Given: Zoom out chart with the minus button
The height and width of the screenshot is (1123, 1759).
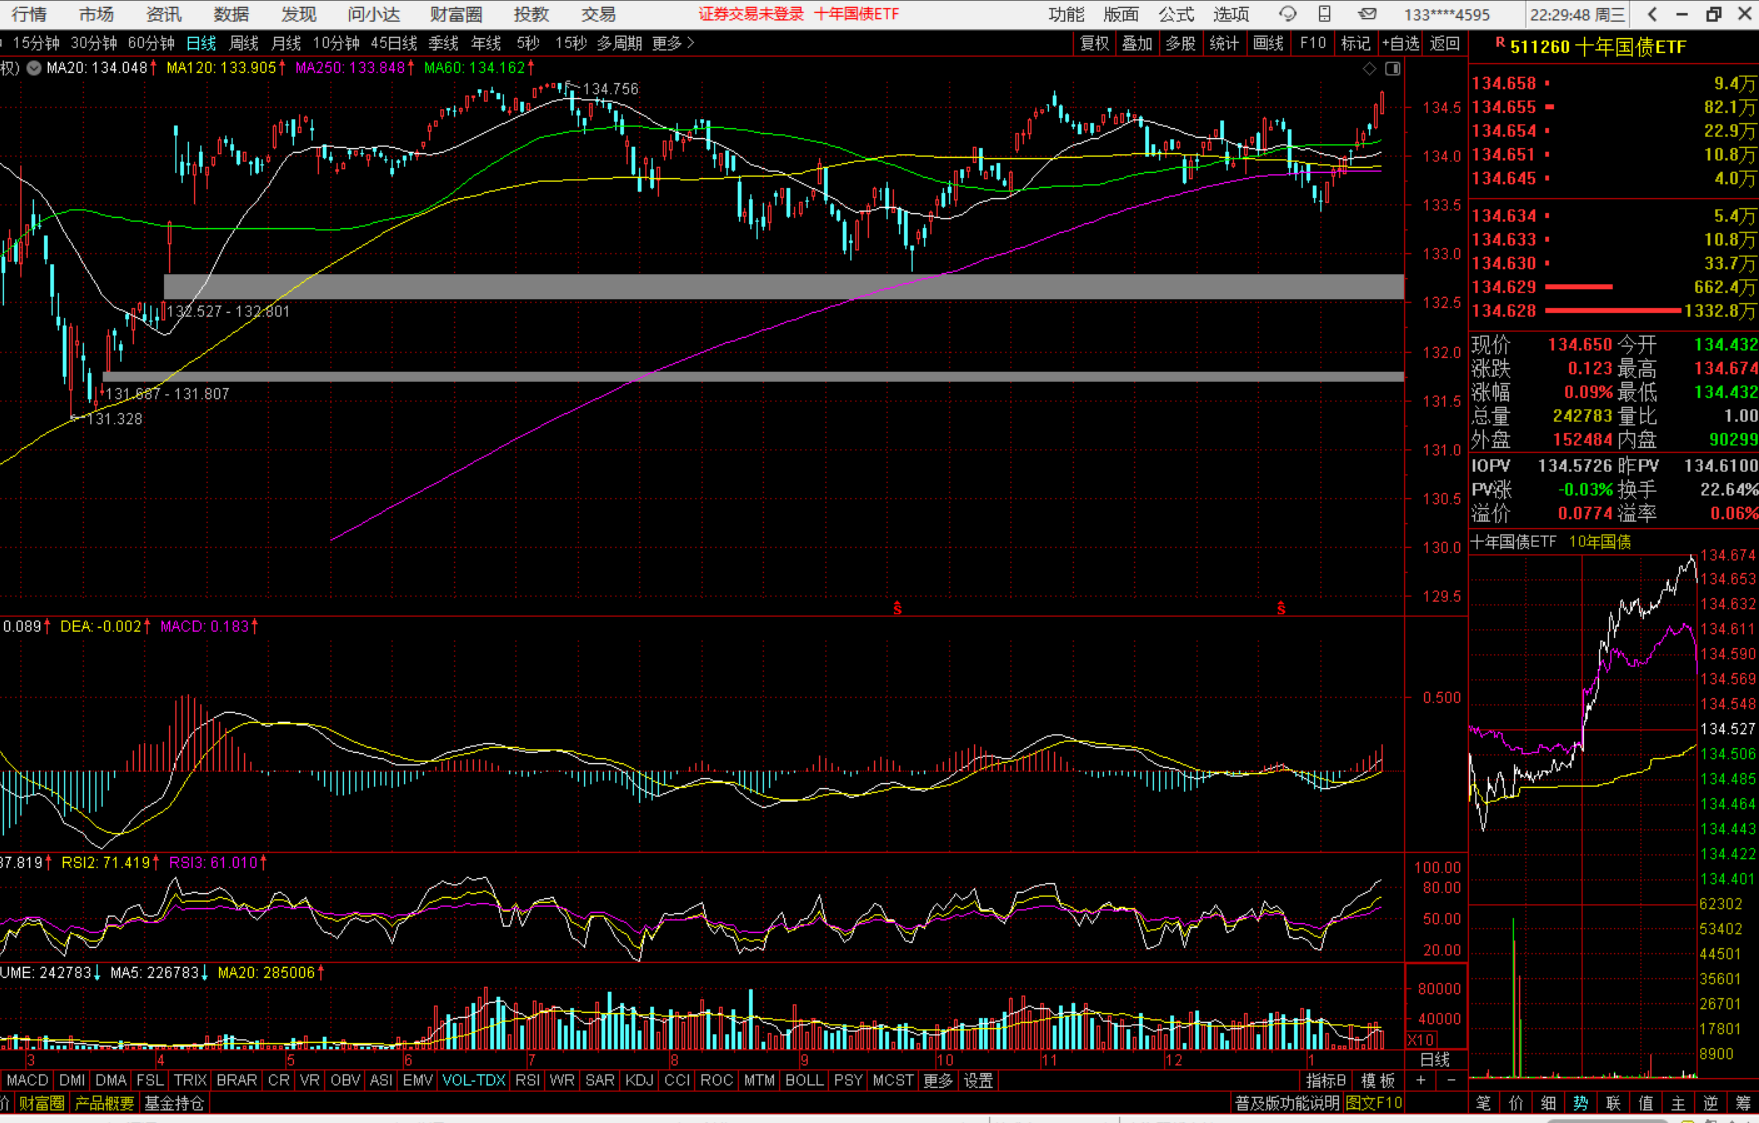Looking at the screenshot, I should (x=1451, y=1080).
